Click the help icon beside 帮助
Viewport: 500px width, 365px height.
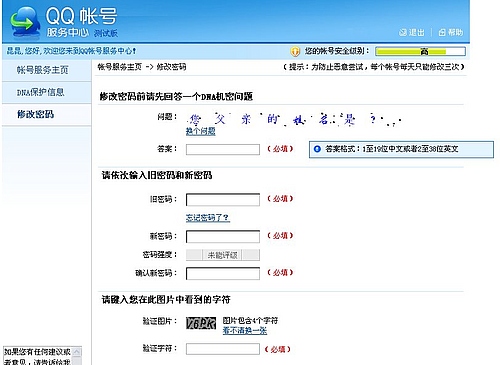click(x=442, y=32)
